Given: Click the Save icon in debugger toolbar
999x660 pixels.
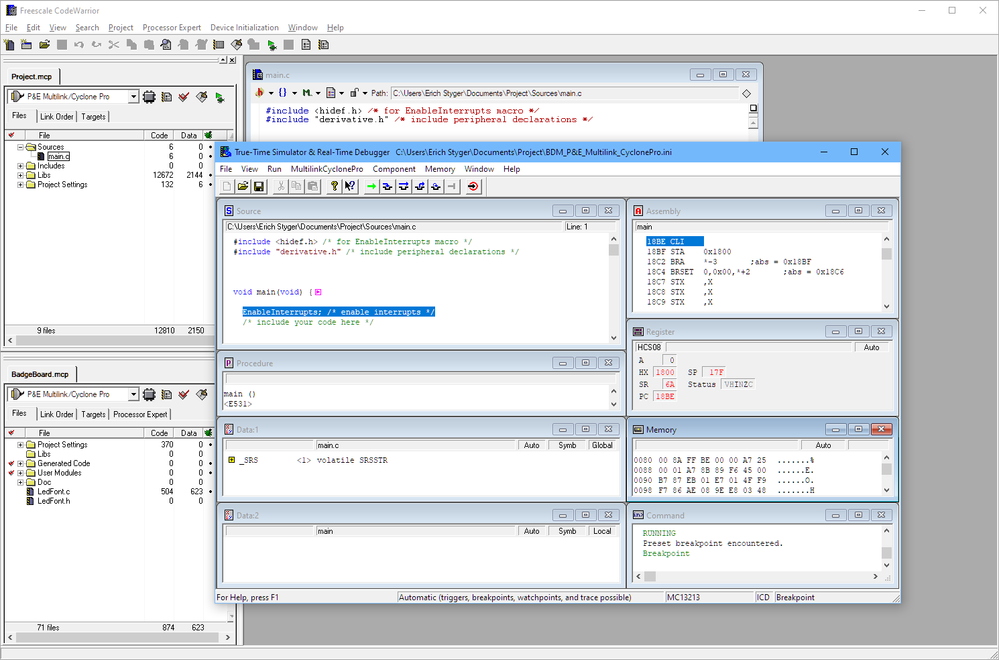Looking at the screenshot, I should tap(258, 187).
